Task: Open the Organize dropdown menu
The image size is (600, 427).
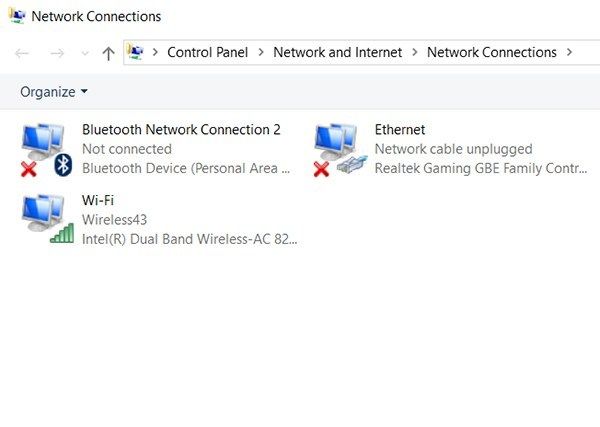Action: 54,92
